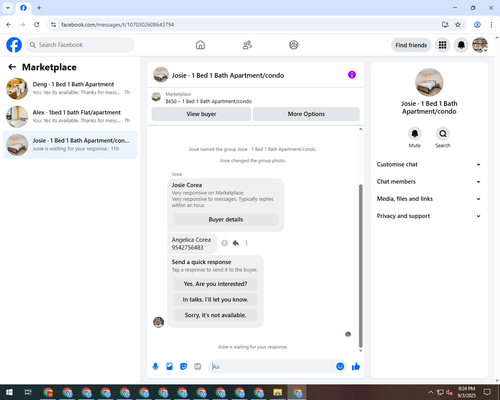Choose a GIF icon
Screen dimensions: 500x400
tap(197, 367)
